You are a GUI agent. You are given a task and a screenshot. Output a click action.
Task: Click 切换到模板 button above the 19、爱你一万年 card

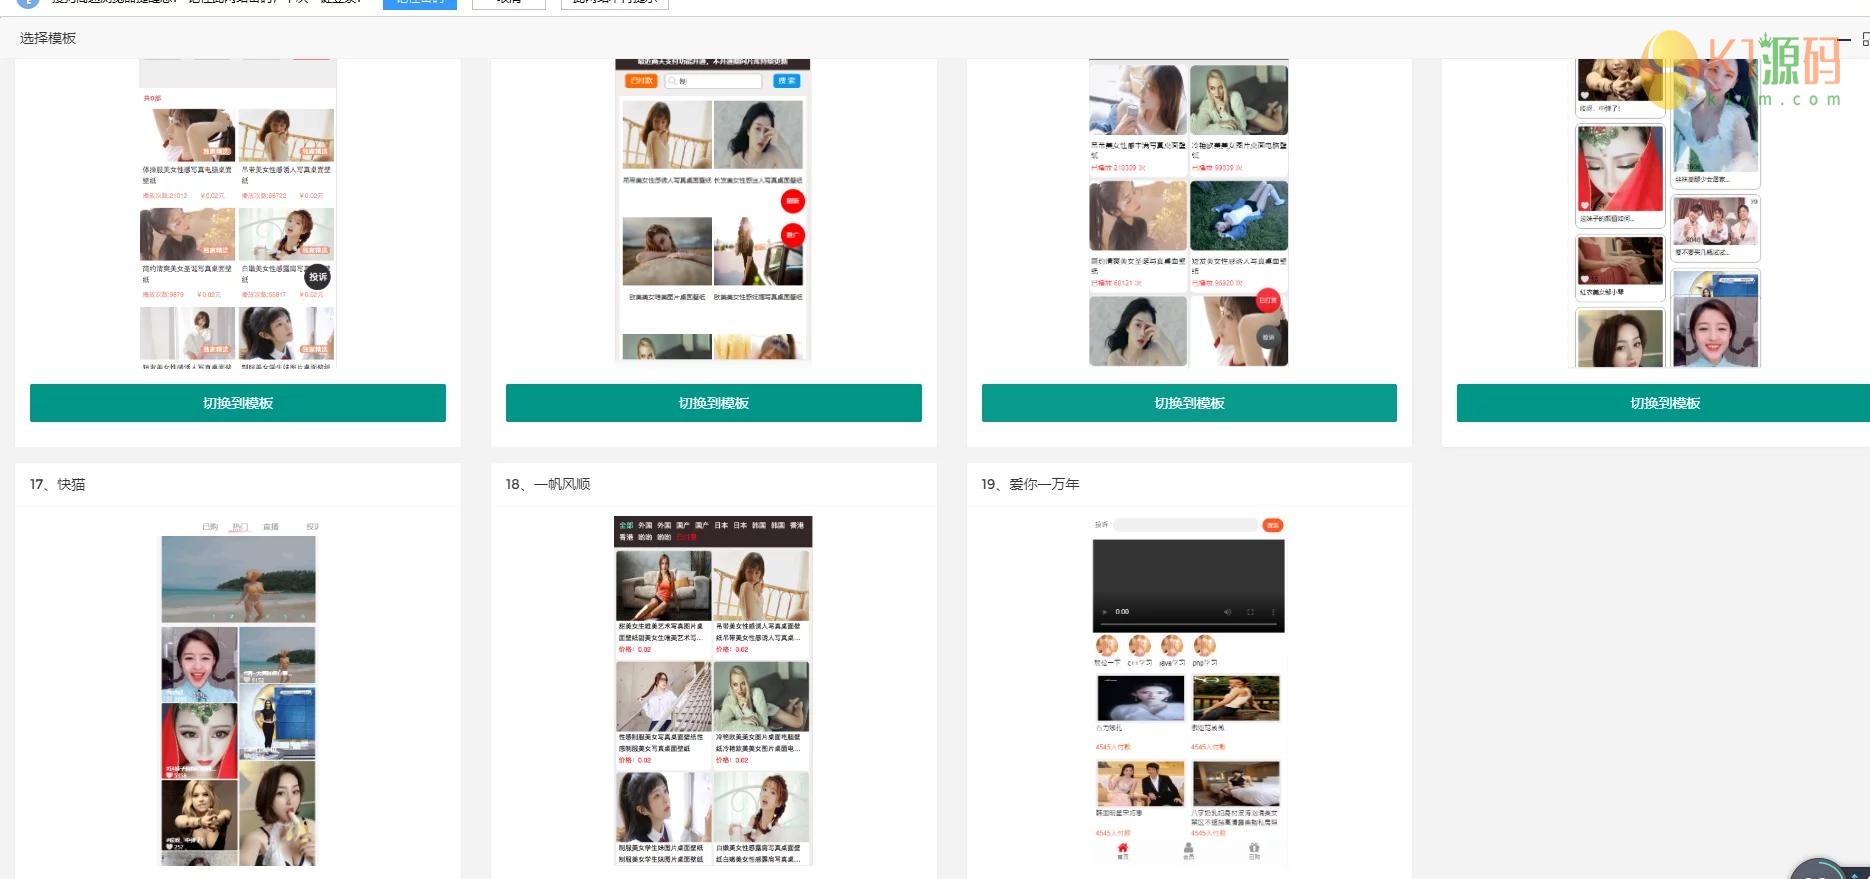pyautogui.click(x=1189, y=403)
